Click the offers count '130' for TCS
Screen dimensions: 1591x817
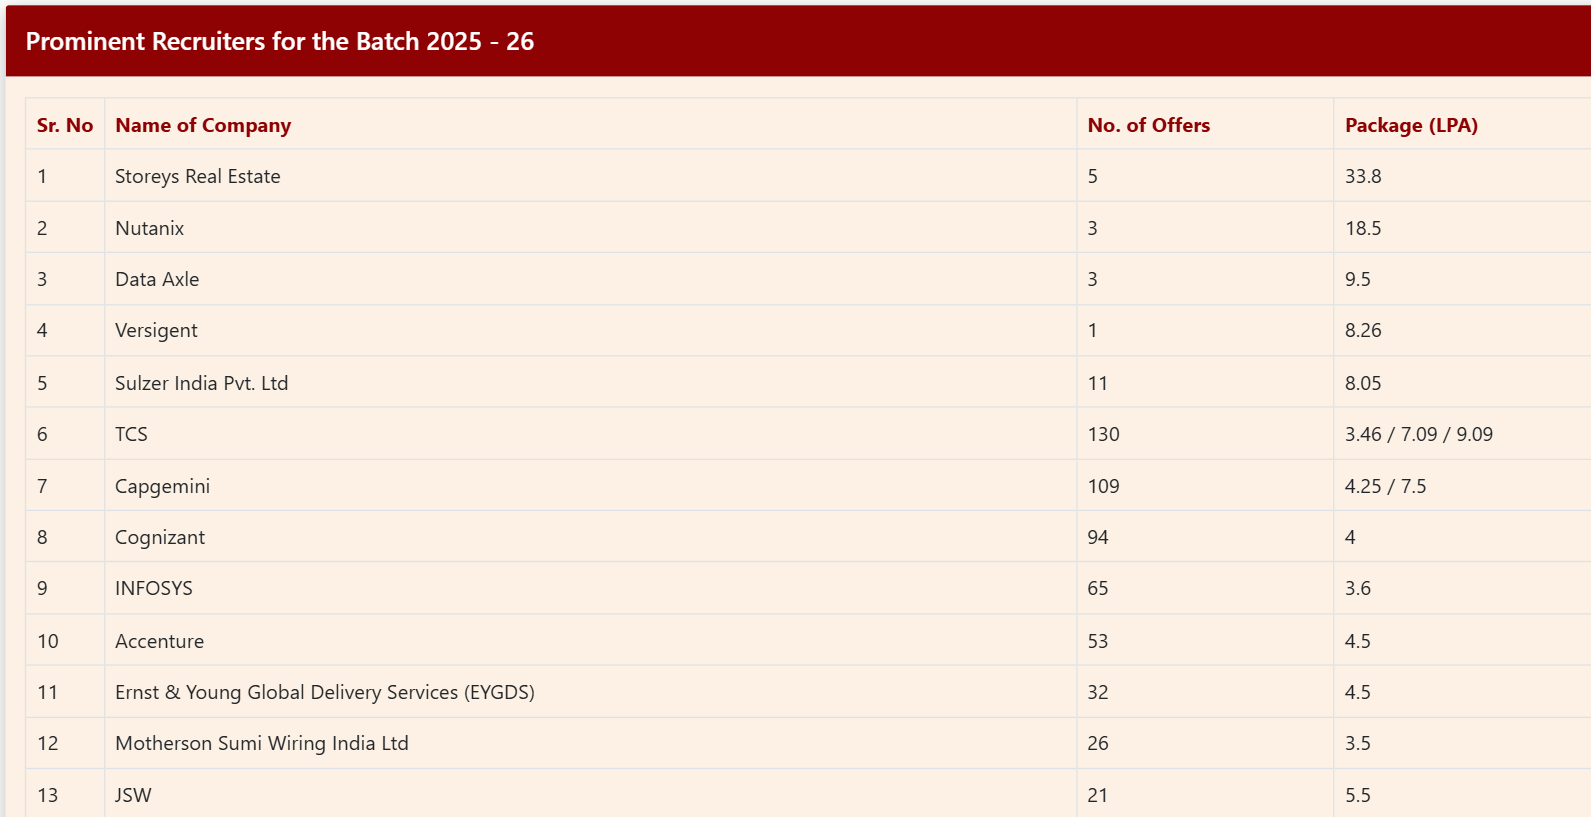[x=1103, y=434]
